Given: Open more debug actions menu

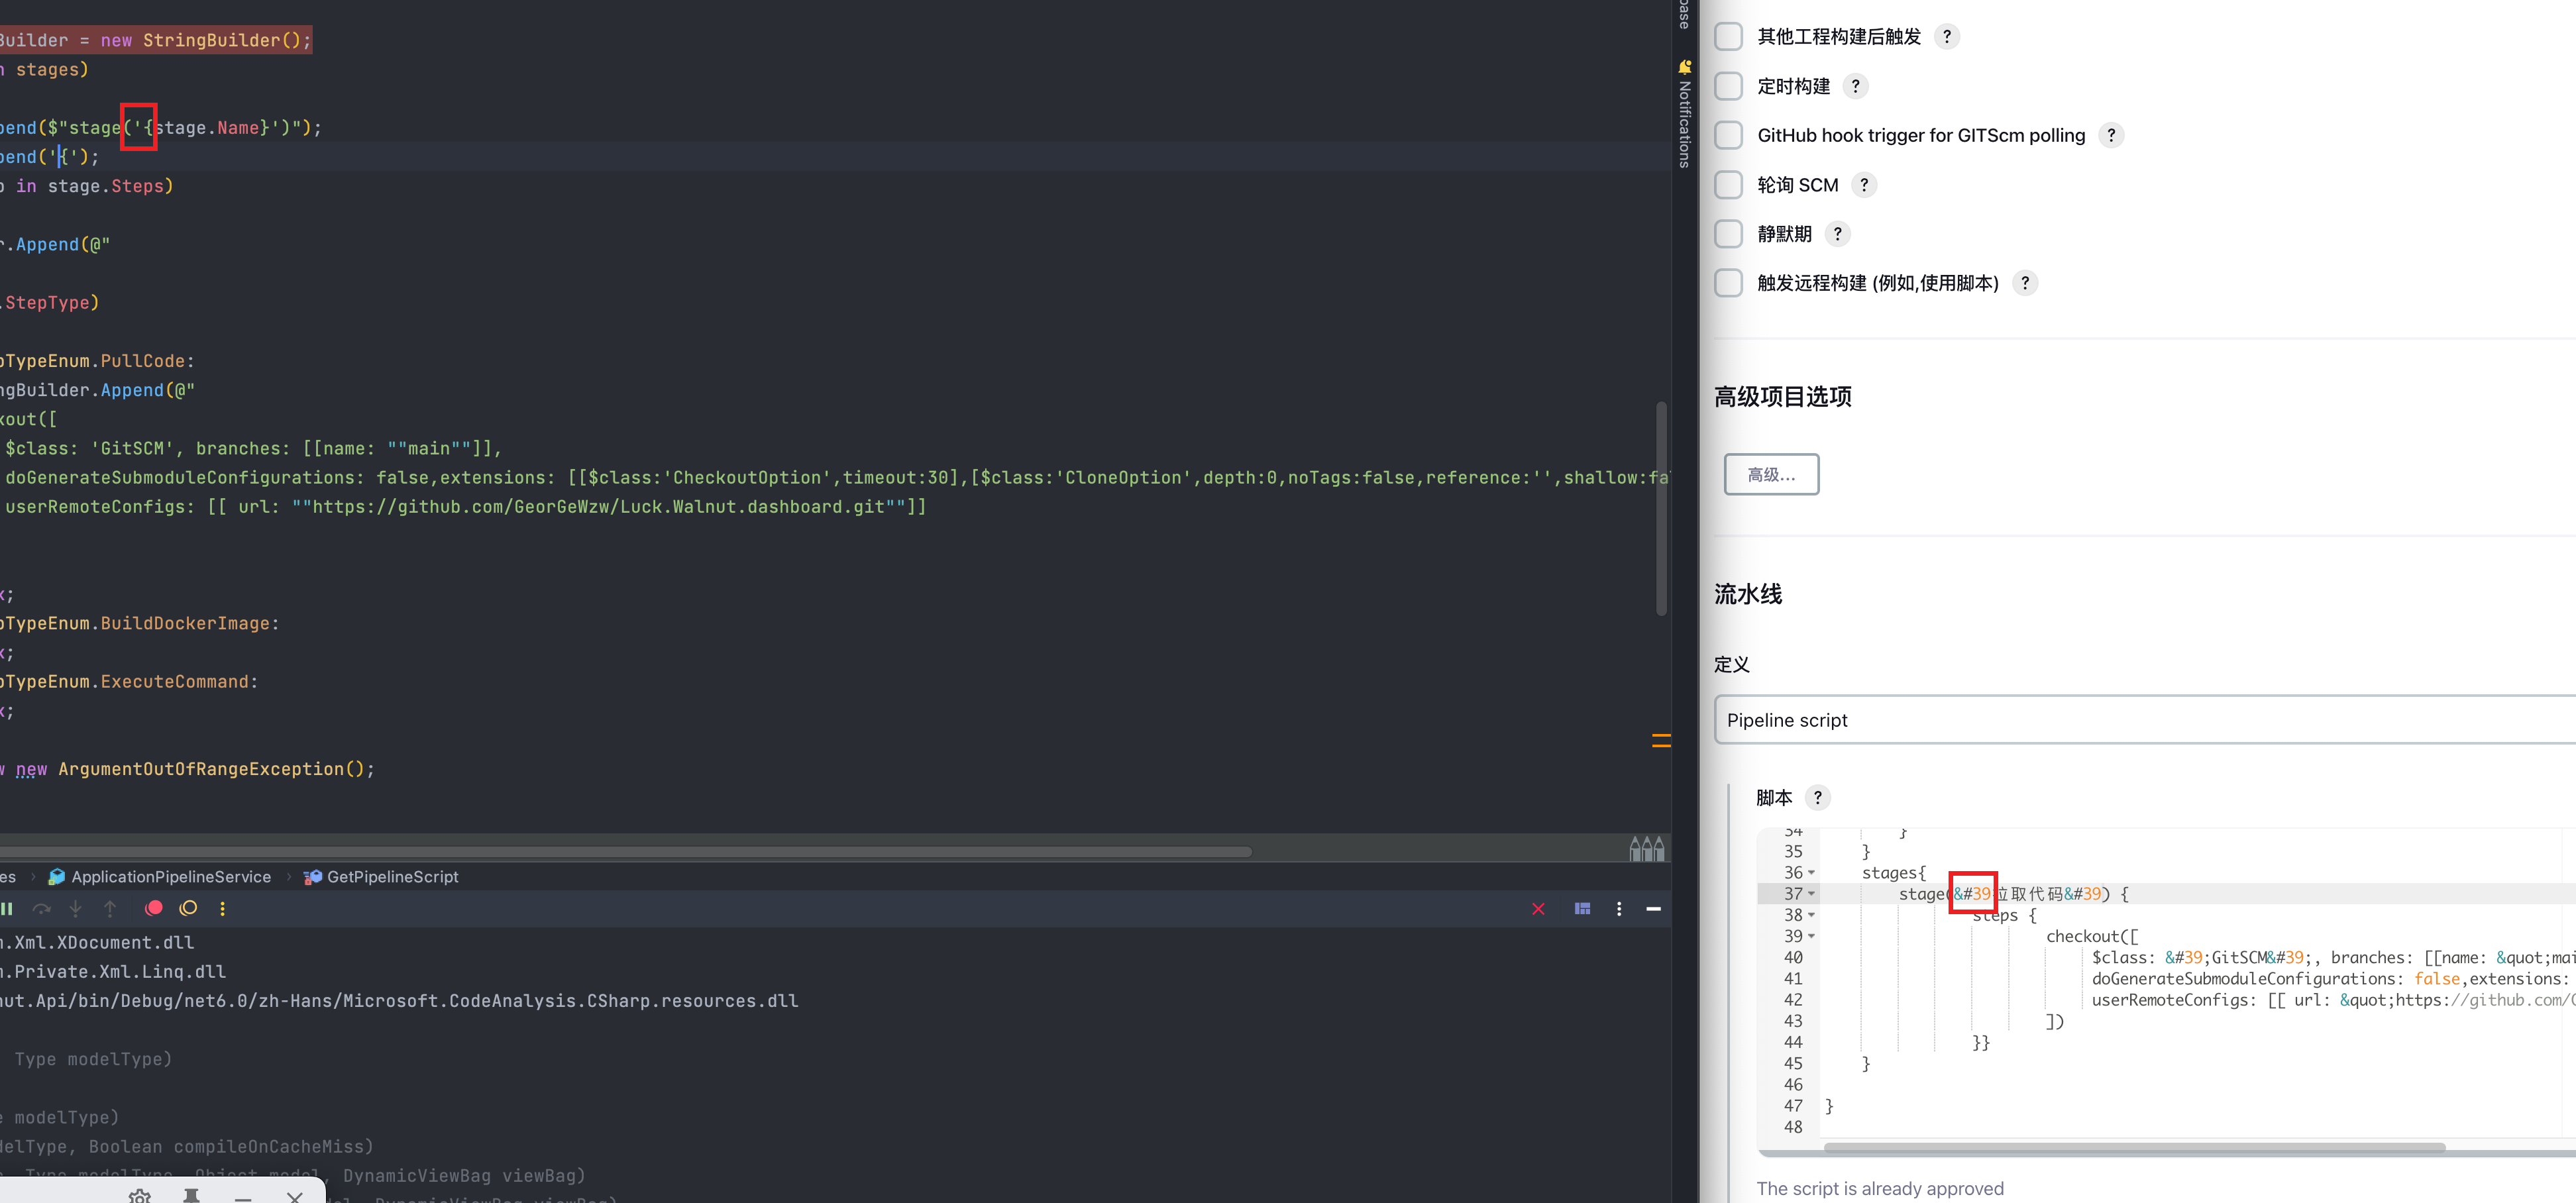Looking at the screenshot, I should (222, 908).
